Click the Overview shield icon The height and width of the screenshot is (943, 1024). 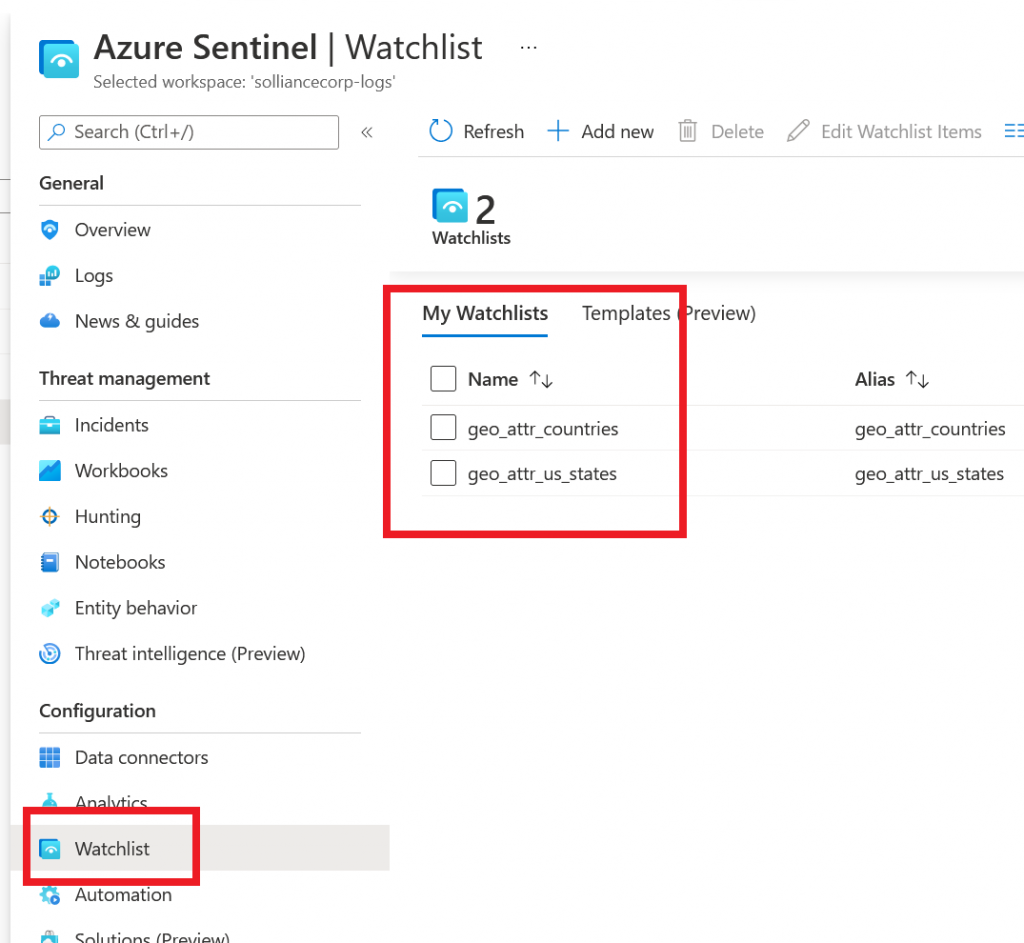(x=50, y=230)
